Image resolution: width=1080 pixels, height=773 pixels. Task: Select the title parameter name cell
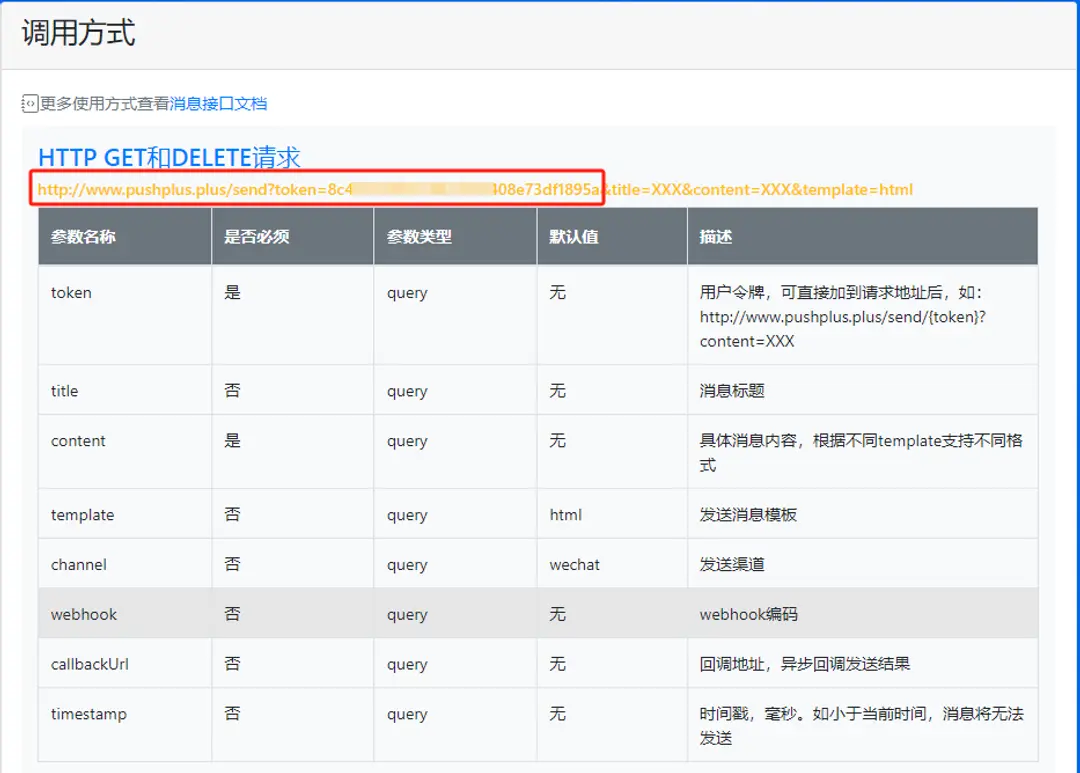click(x=125, y=390)
